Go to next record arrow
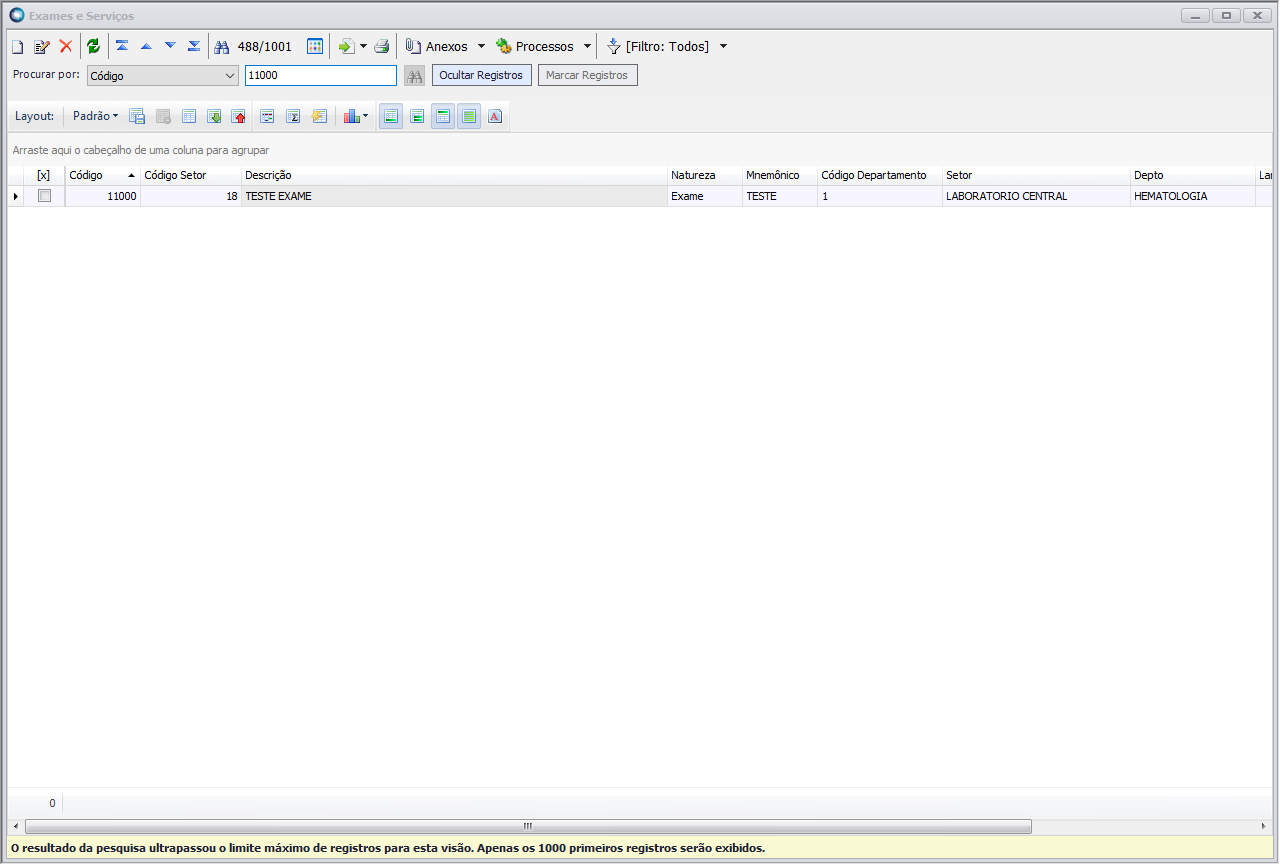 170,46
